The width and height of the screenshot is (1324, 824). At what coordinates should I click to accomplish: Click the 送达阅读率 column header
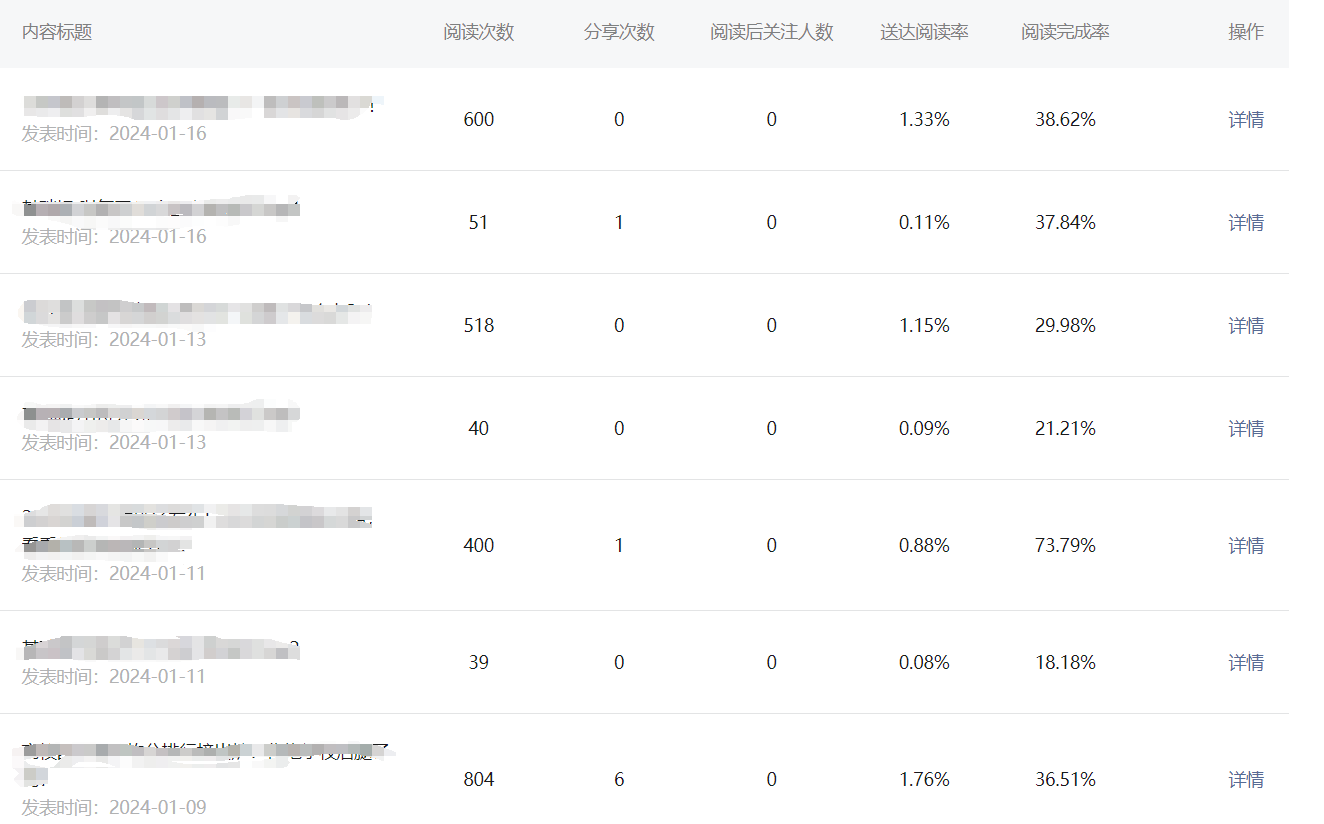click(x=924, y=32)
